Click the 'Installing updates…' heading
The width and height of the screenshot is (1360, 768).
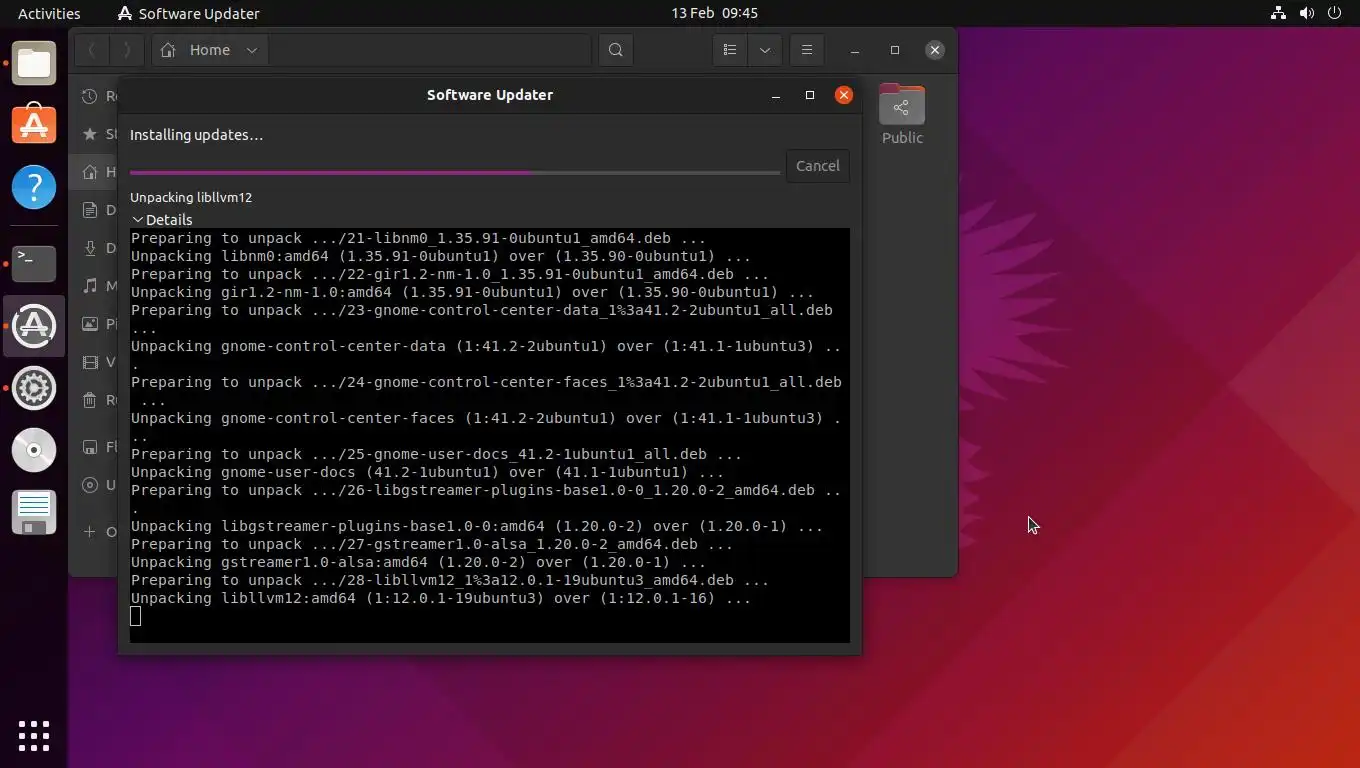(196, 135)
